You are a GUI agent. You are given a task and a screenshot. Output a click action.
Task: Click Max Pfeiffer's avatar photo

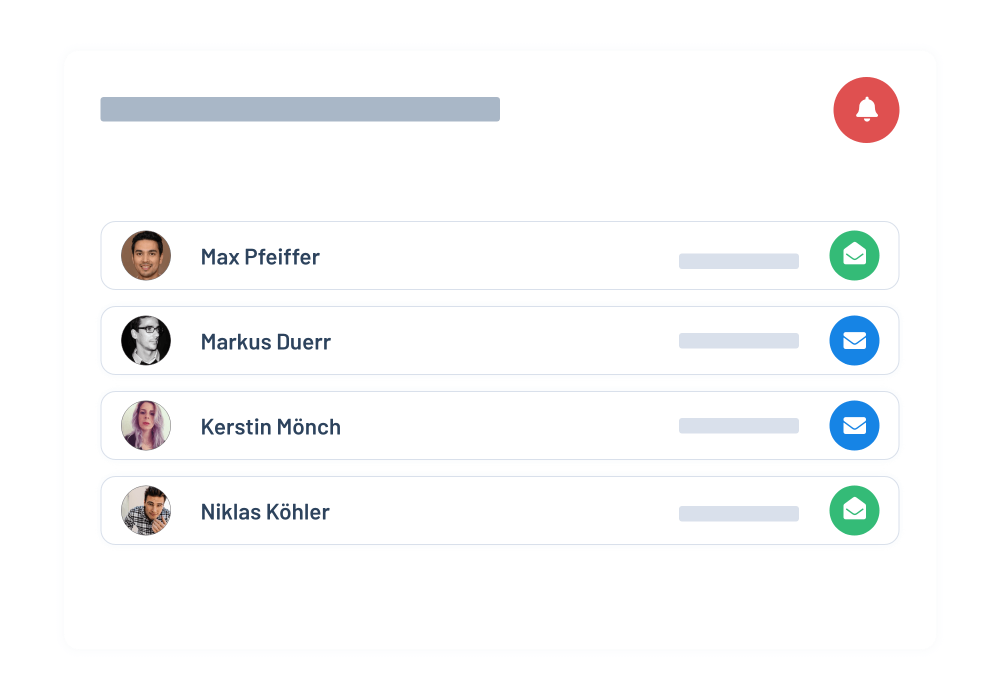[x=146, y=256]
